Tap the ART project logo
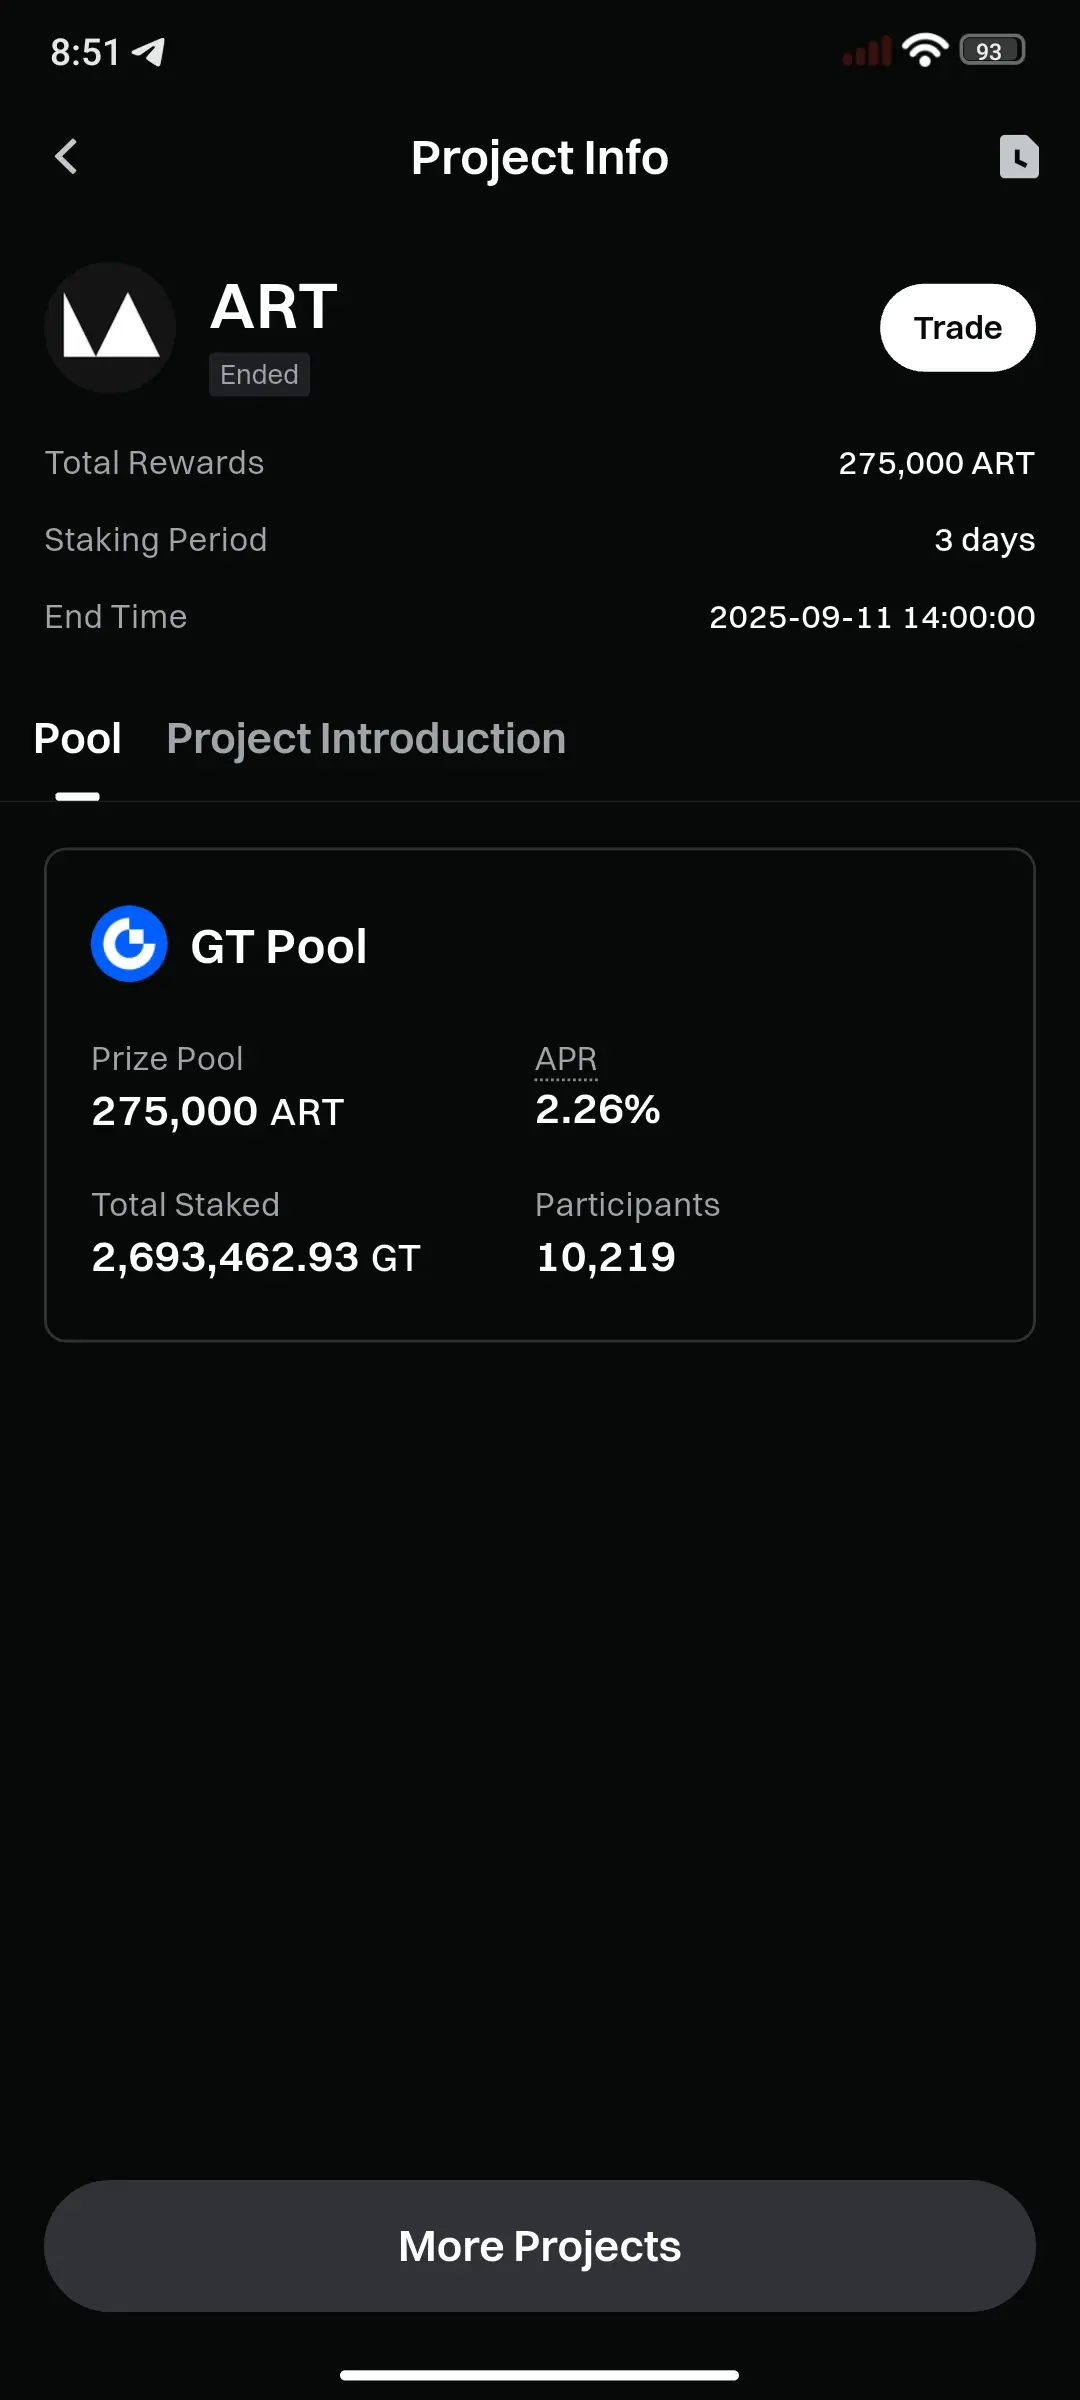The height and width of the screenshot is (2400, 1080). [110, 328]
